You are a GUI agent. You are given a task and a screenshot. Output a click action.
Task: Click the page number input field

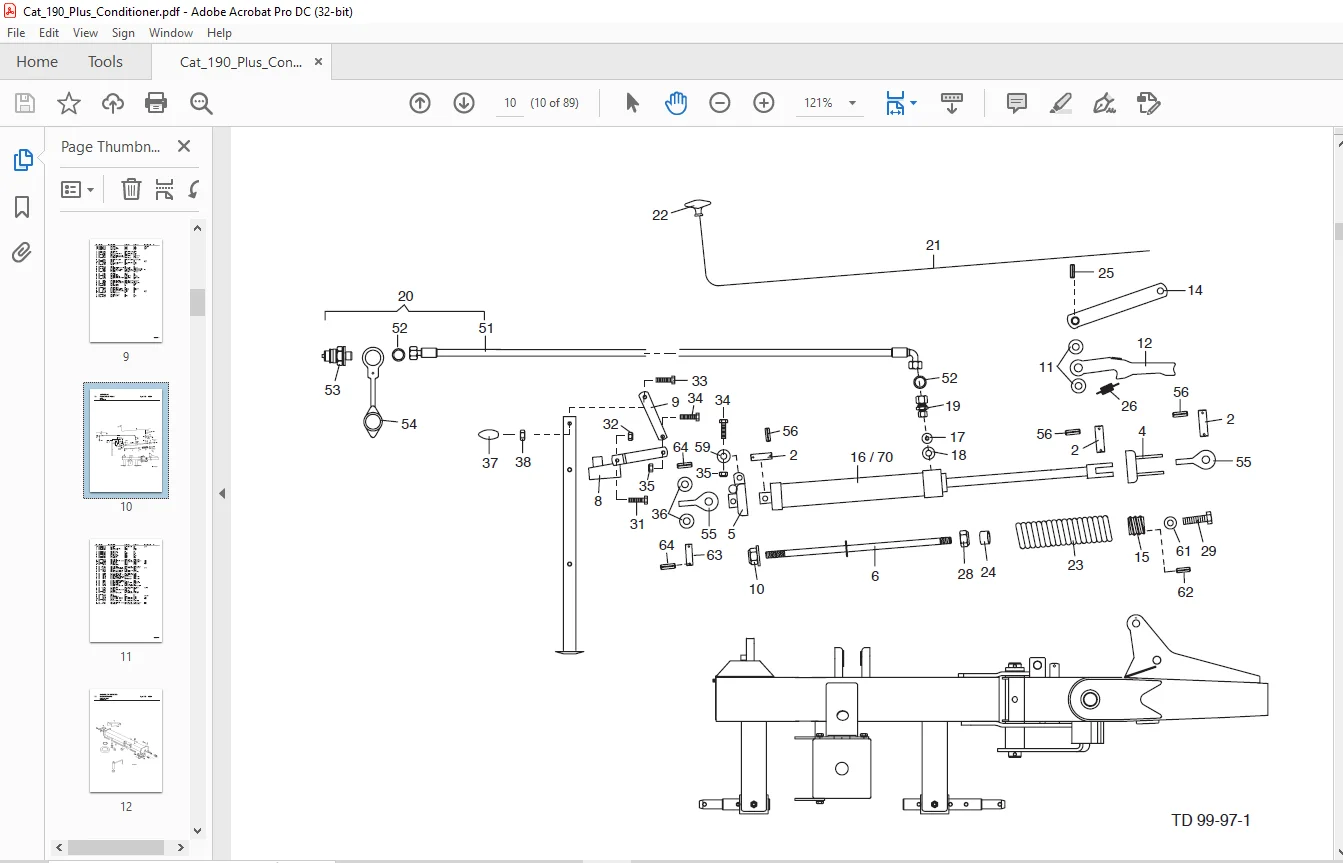pyautogui.click(x=510, y=103)
